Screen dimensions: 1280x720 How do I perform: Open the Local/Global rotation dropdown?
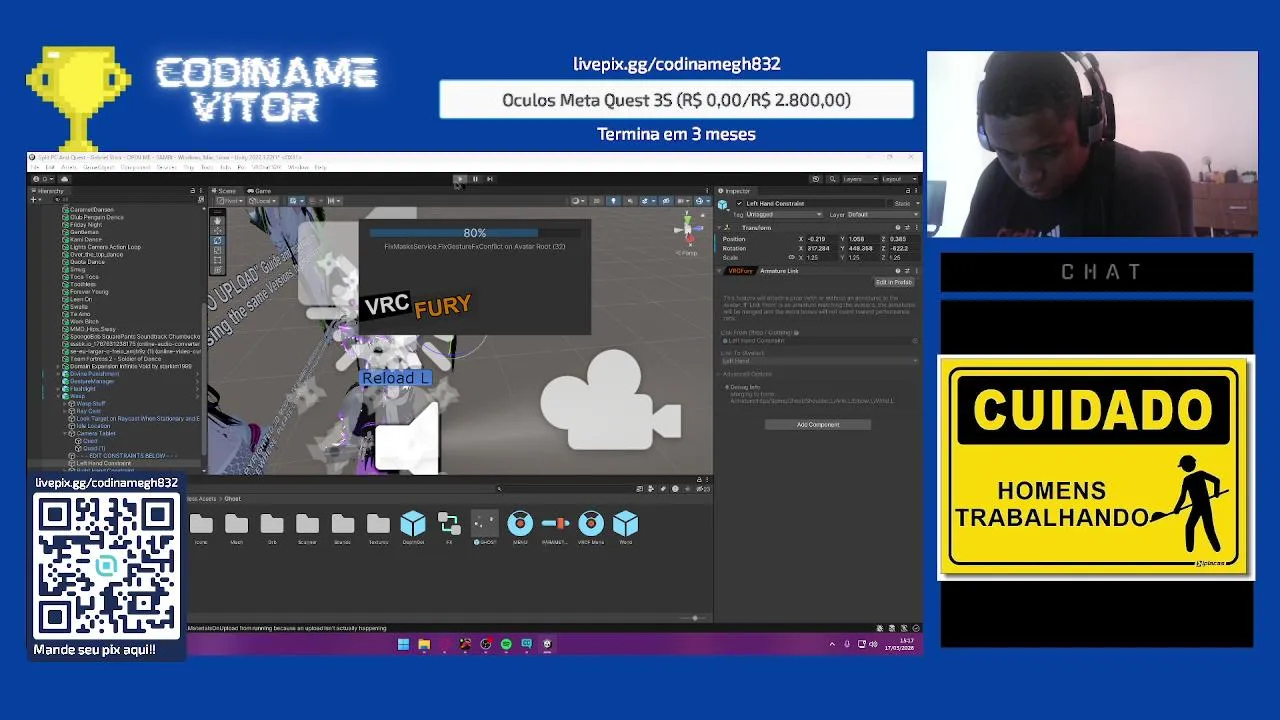[x=263, y=201]
